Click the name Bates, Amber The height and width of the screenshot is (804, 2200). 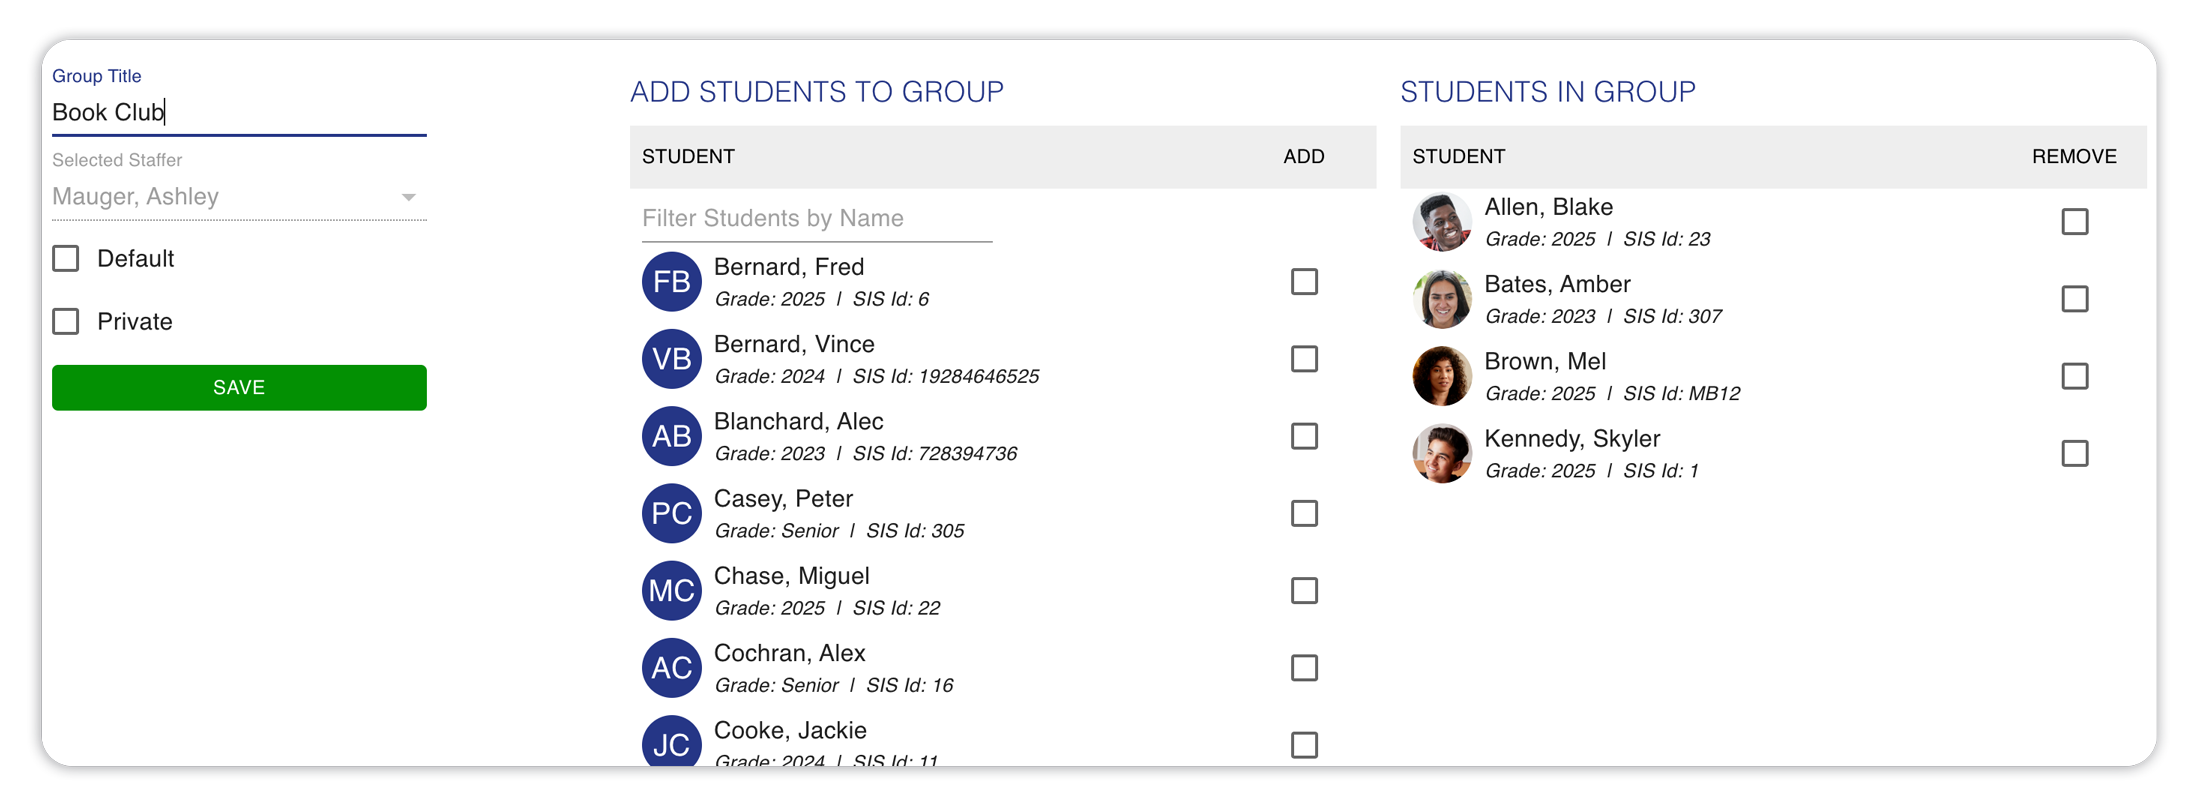click(1557, 284)
